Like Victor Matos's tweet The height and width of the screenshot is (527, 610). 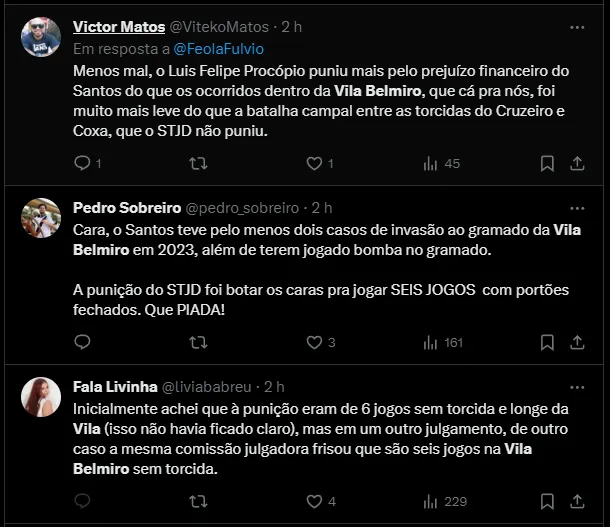pos(314,163)
